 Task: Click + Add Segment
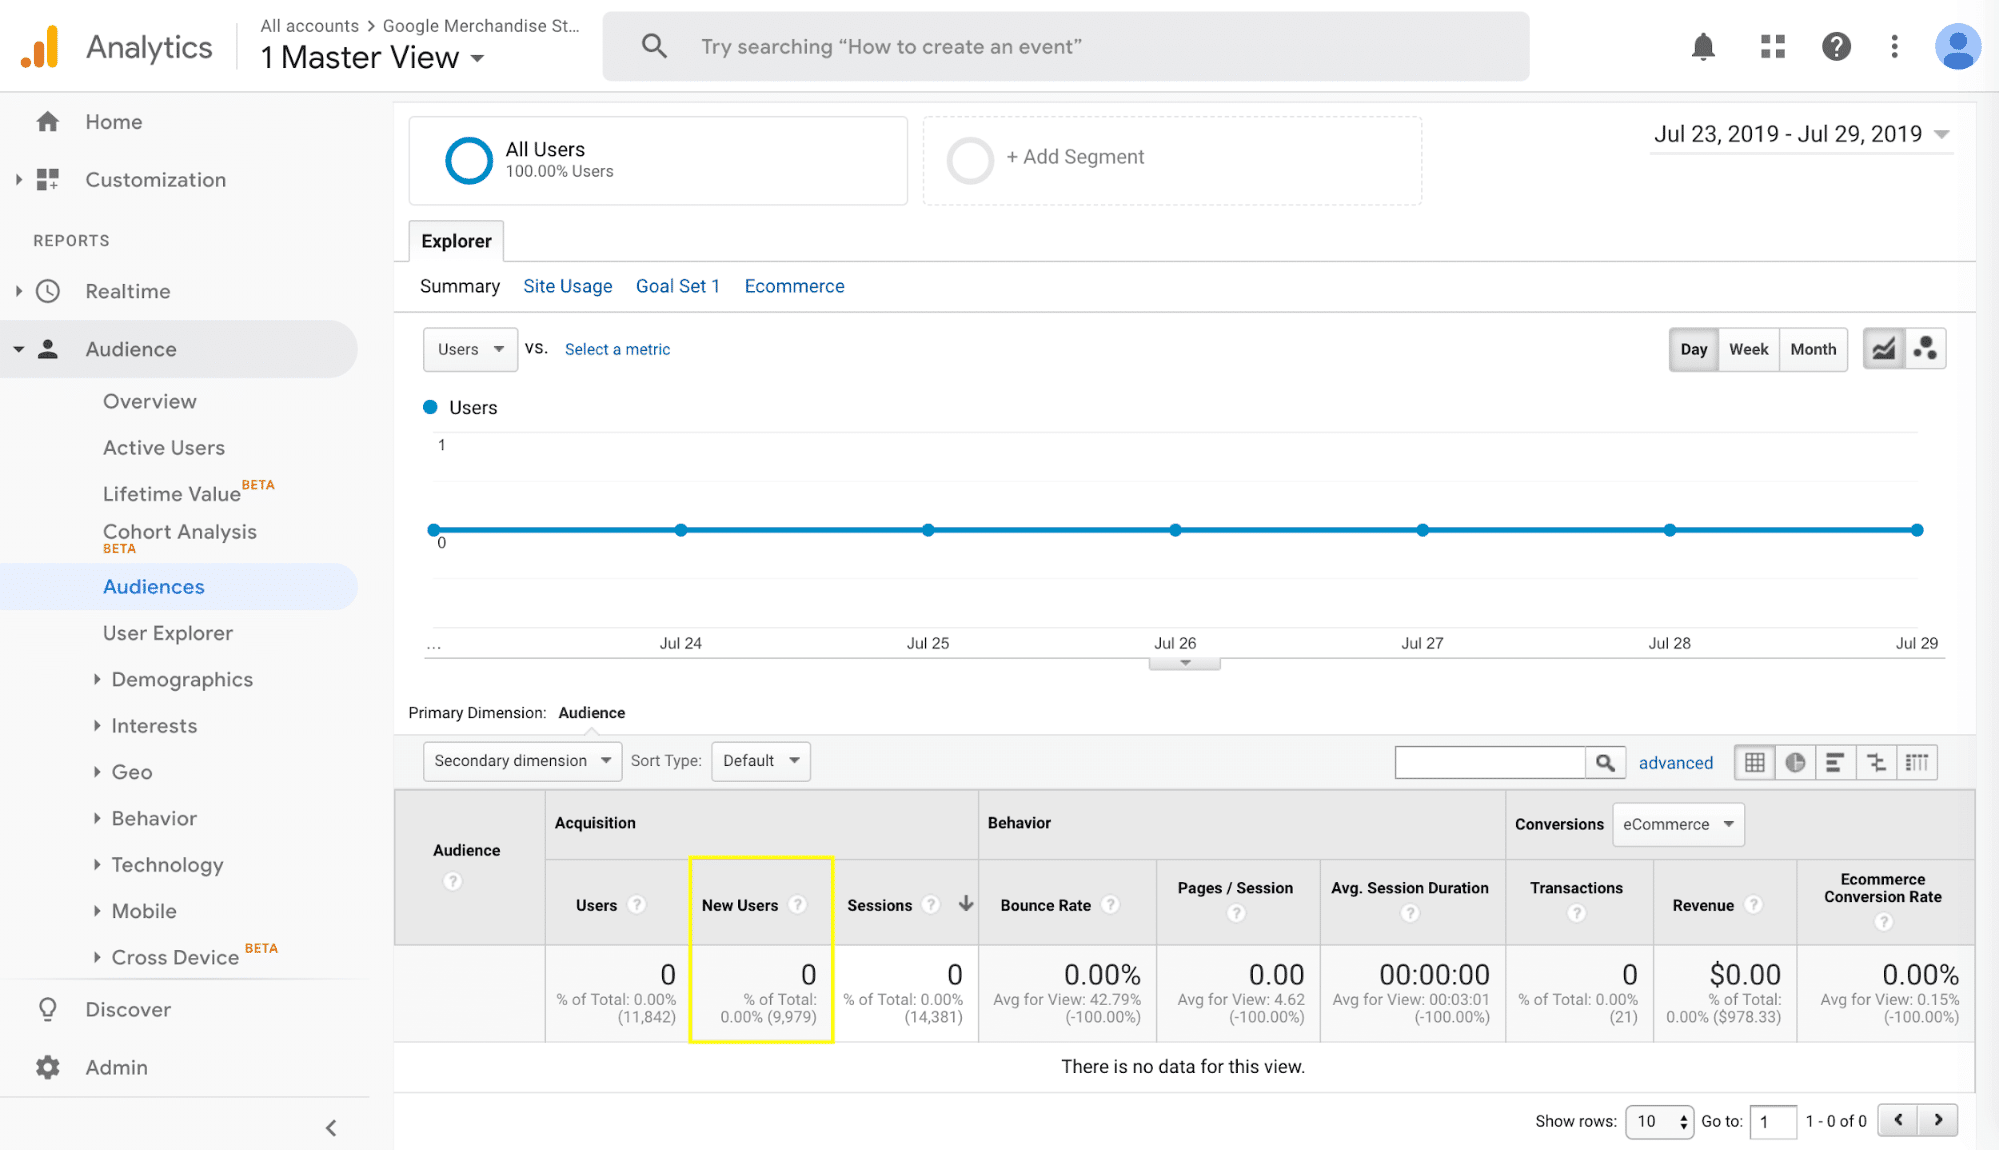tap(1074, 157)
